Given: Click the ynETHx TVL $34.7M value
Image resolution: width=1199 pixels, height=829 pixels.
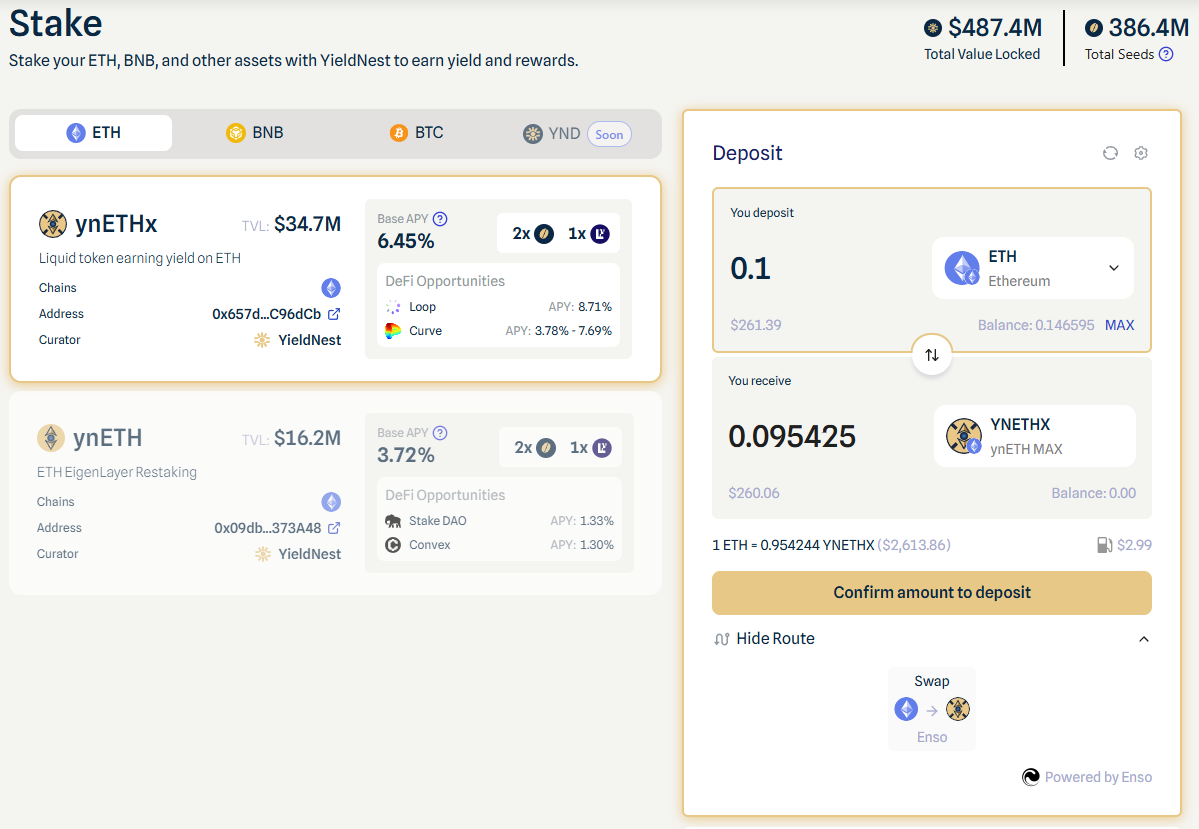Looking at the screenshot, I should pos(307,224).
